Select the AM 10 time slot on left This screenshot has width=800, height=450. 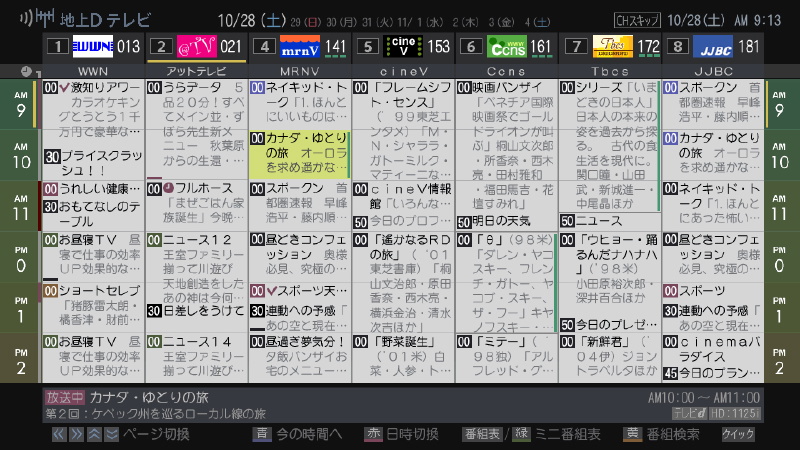click(20, 157)
